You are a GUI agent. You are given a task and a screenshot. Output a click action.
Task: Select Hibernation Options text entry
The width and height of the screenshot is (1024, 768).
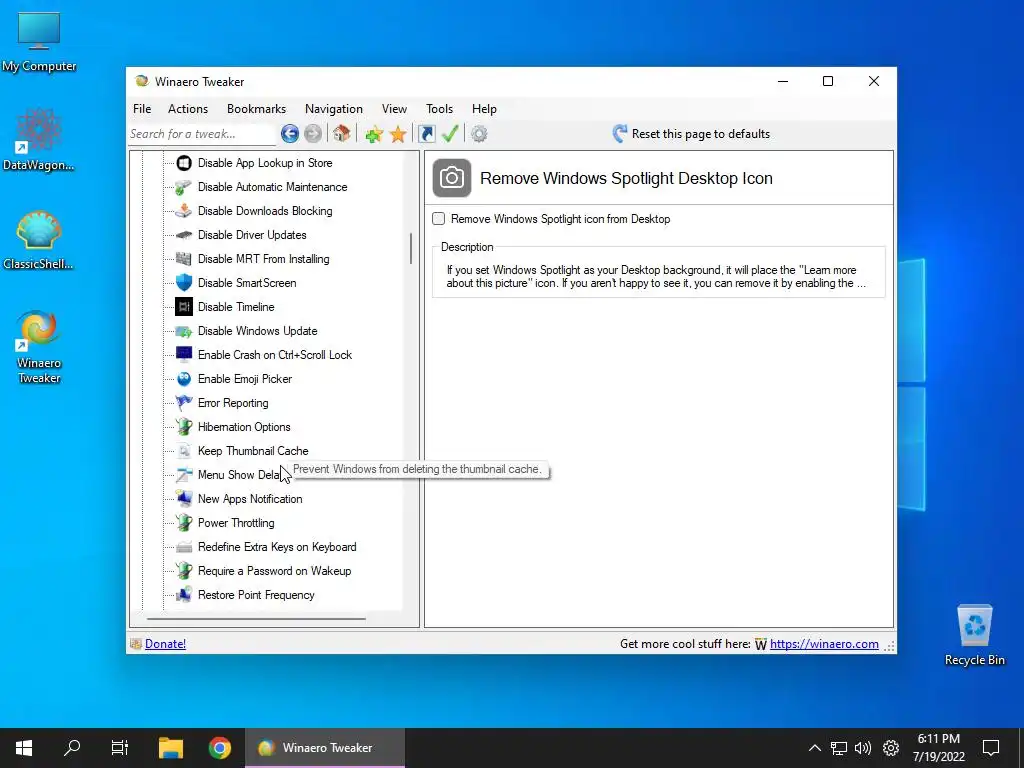pos(244,427)
